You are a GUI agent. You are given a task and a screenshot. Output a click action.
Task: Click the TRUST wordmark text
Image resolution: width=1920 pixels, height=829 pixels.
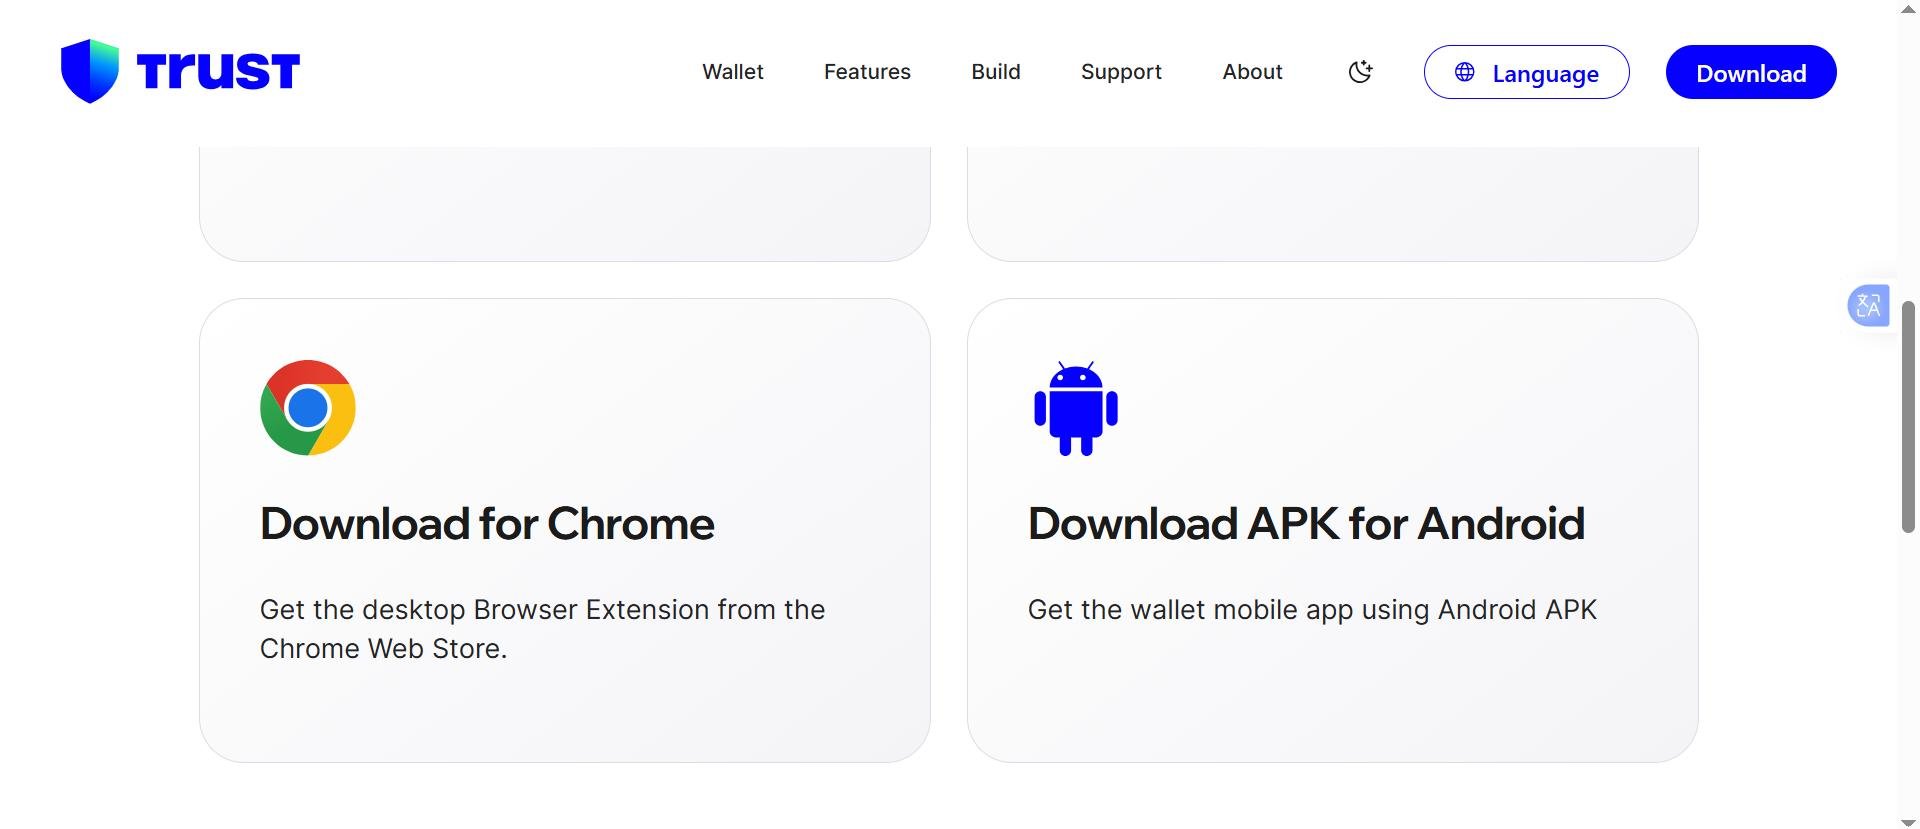[218, 72]
